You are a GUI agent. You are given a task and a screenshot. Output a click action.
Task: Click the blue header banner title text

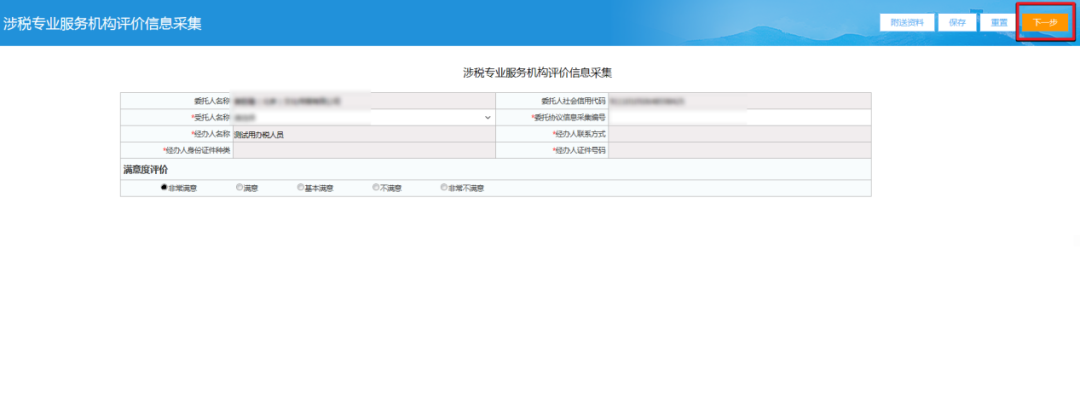point(103,23)
